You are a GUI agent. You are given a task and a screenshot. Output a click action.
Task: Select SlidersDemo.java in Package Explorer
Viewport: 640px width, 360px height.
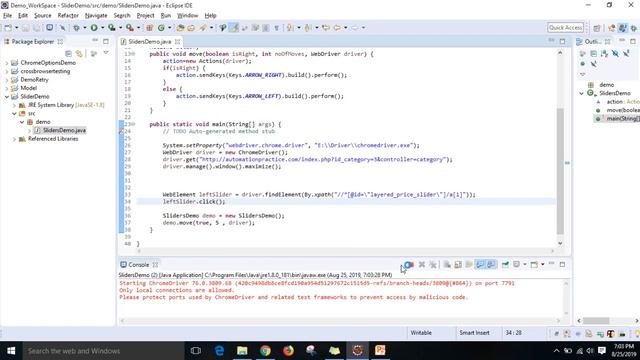coord(64,130)
